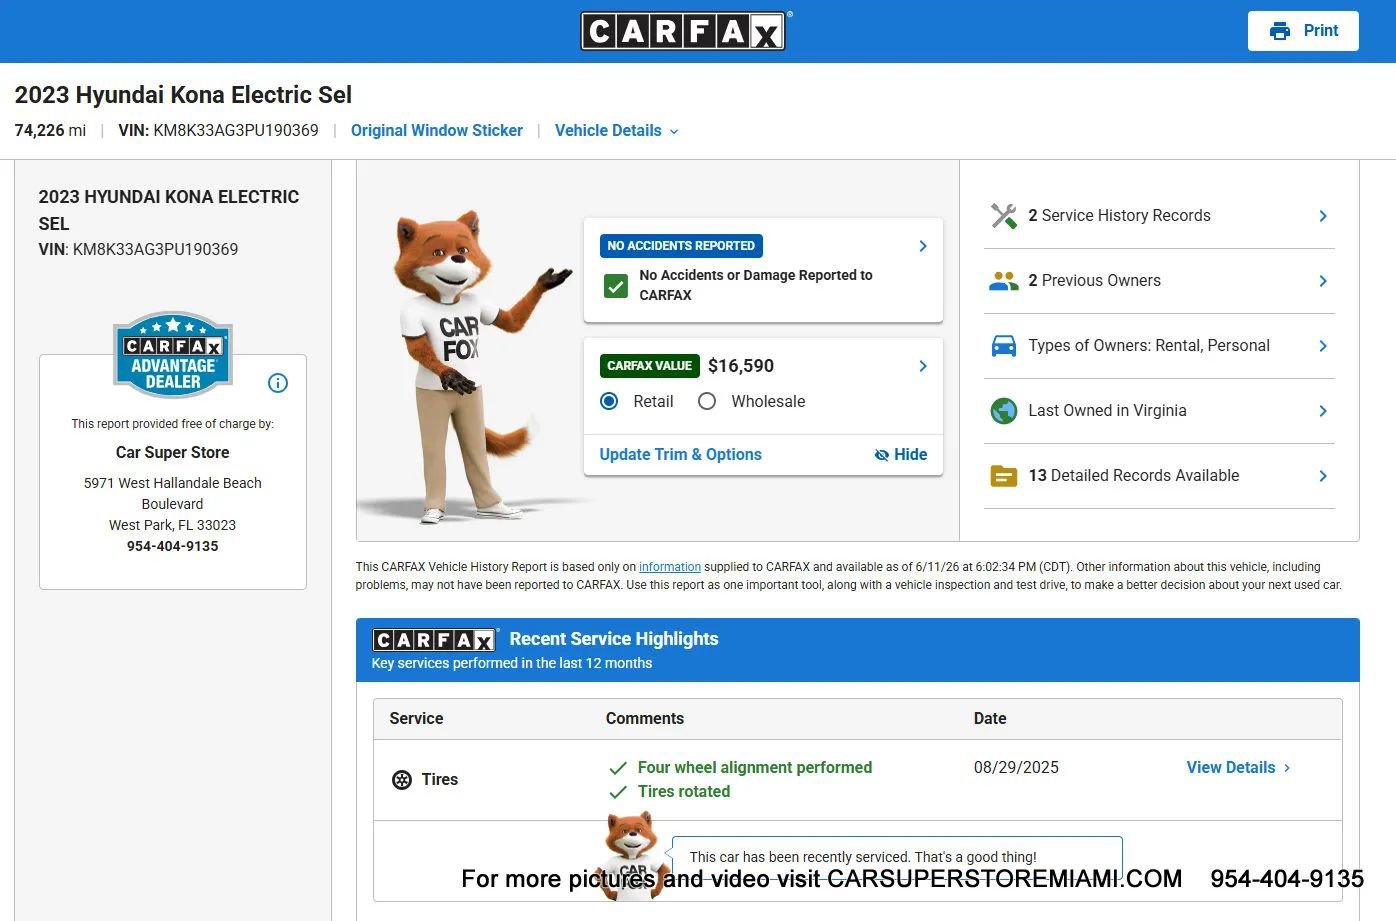The width and height of the screenshot is (1396, 921).
Task: Click the printer icon on Print button
Action: 1279,31
